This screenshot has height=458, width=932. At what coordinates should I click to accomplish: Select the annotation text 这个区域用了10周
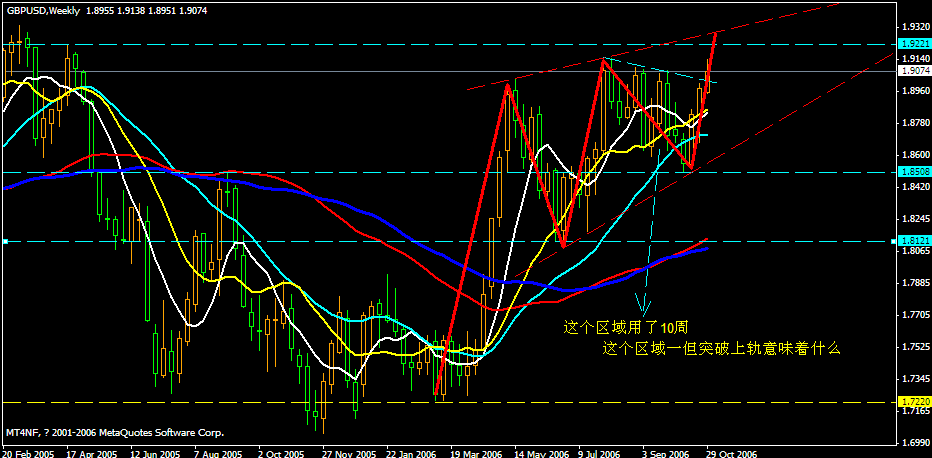626,327
